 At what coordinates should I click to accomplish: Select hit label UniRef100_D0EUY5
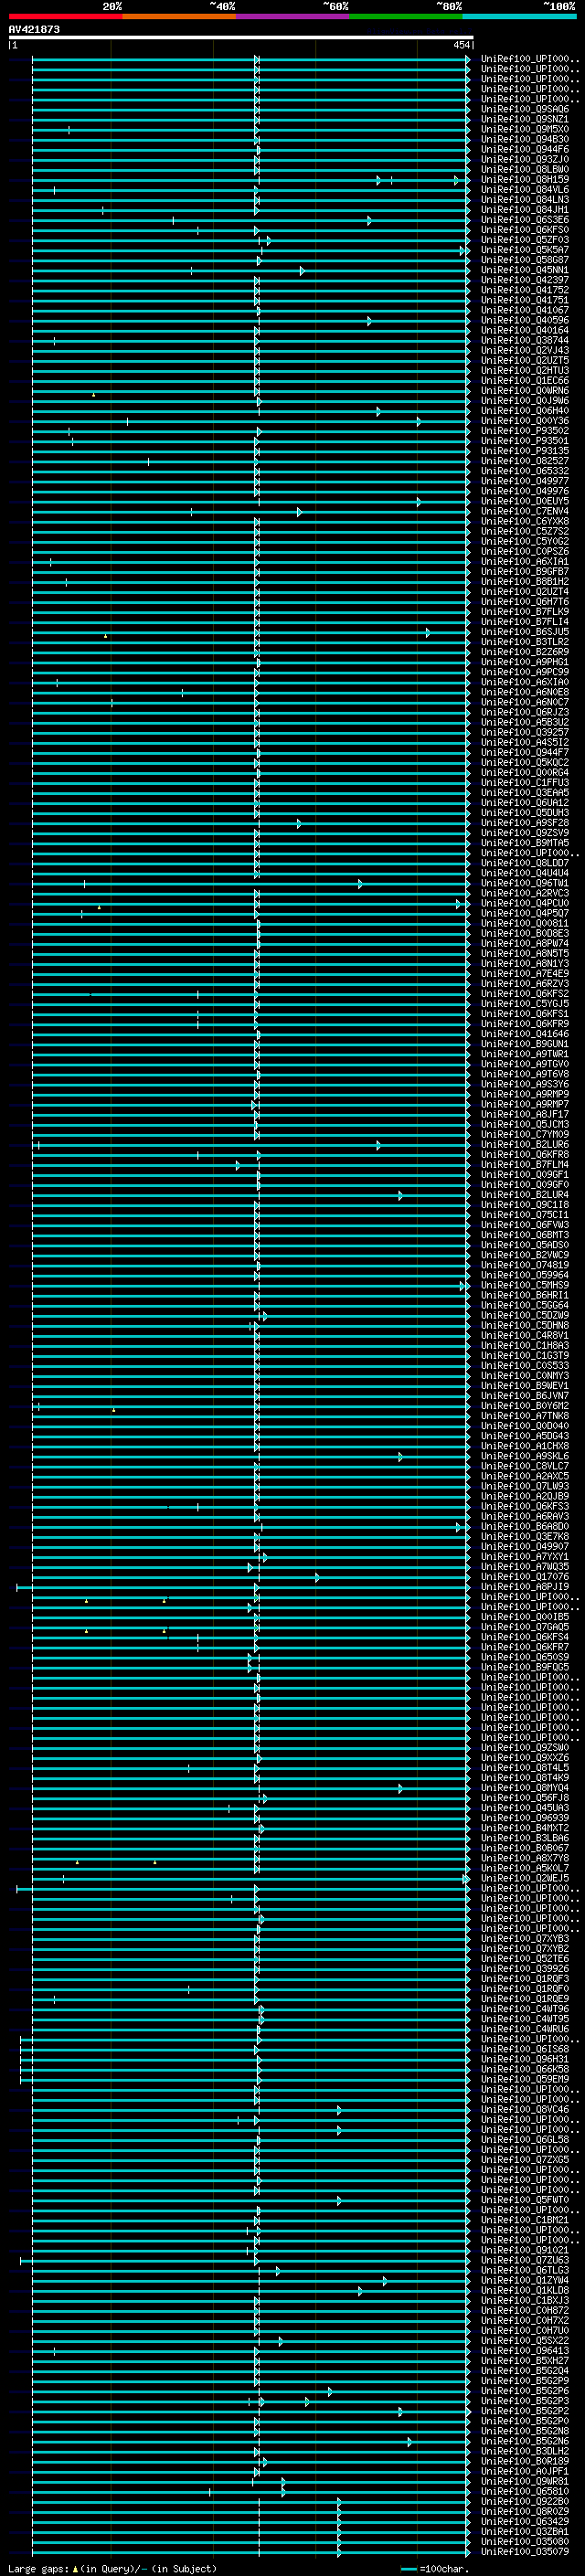(525, 502)
